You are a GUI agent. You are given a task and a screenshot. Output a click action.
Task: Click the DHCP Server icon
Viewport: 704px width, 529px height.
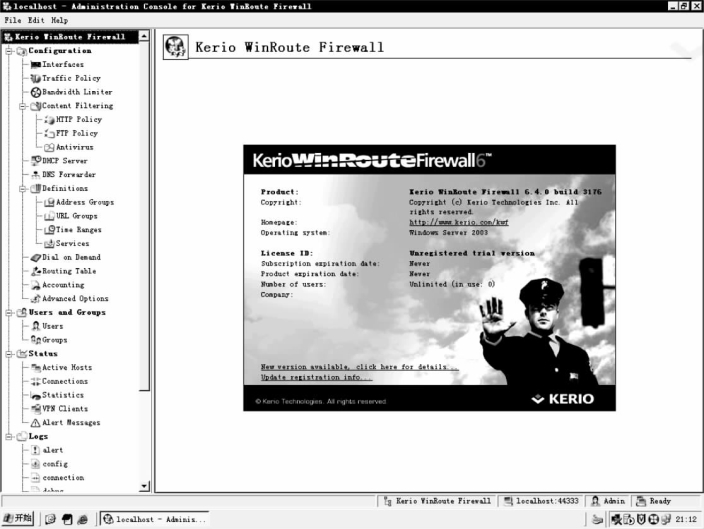tap(35, 161)
